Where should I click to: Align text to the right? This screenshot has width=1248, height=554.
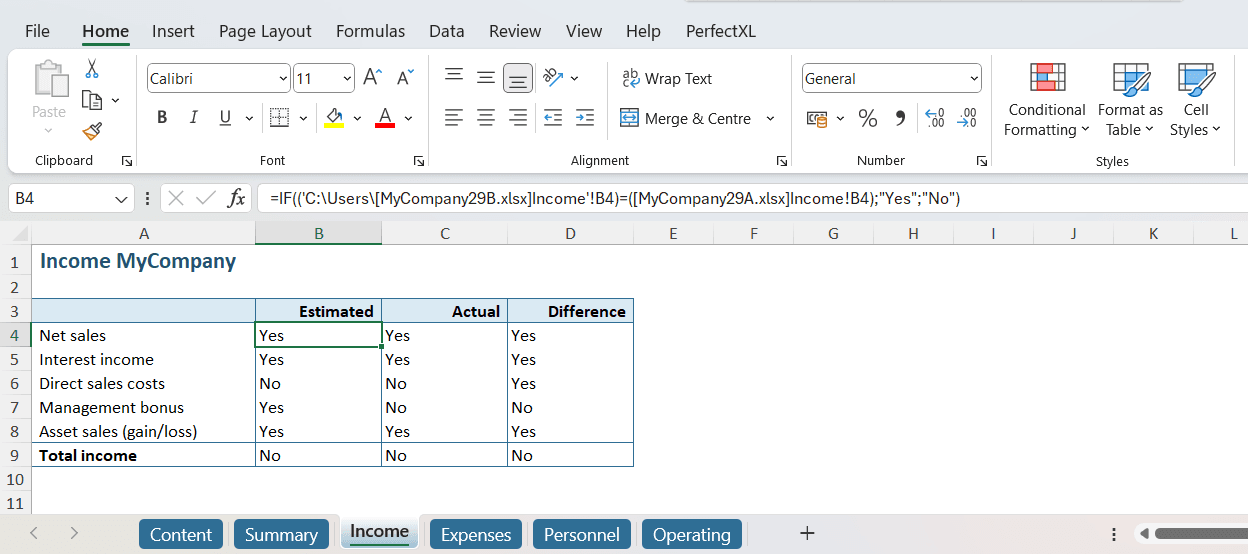tap(518, 118)
